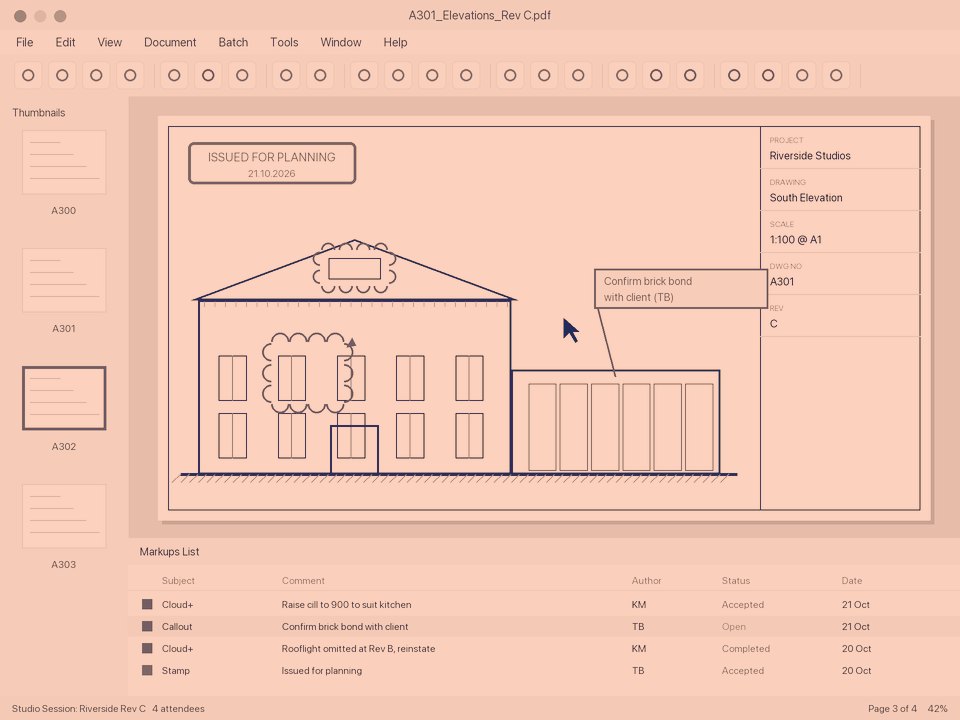The width and height of the screenshot is (960, 720).
Task: Click author 'TB' in the Stamp row
Action: (x=638, y=670)
